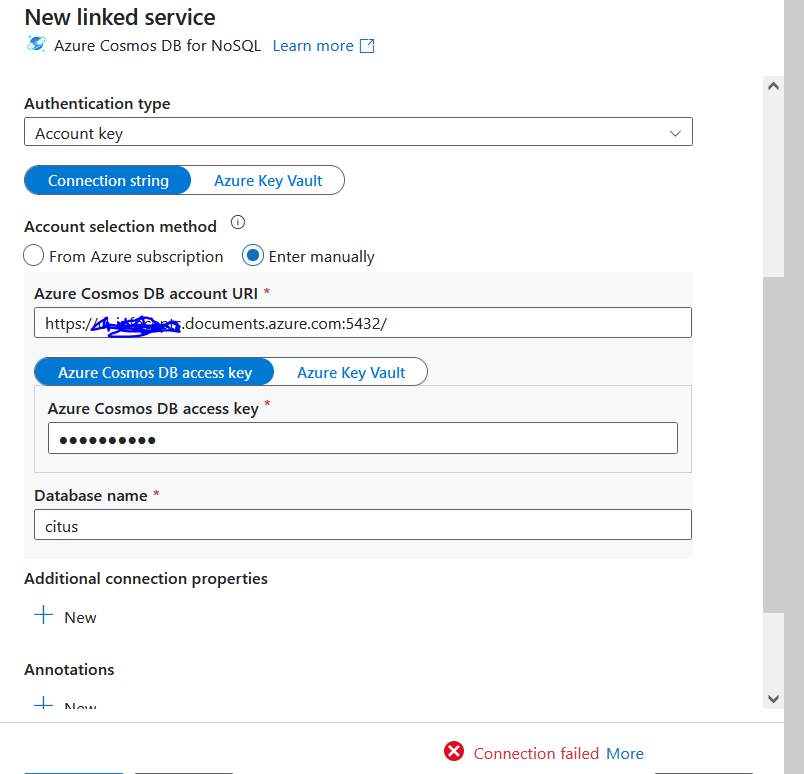Viewport: 804px width, 774px height.
Task: Open the Authentication type dropdown
Action: point(357,133)
